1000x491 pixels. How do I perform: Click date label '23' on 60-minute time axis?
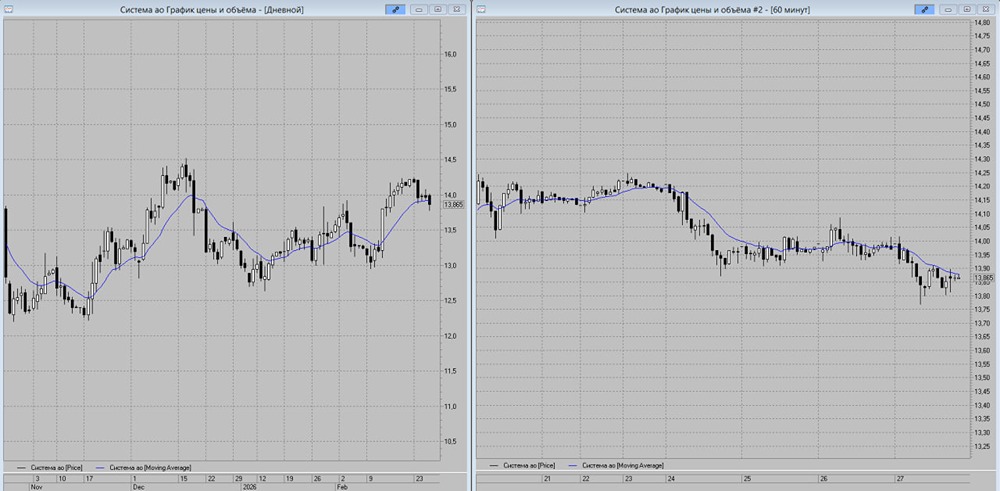pos(628,478)
